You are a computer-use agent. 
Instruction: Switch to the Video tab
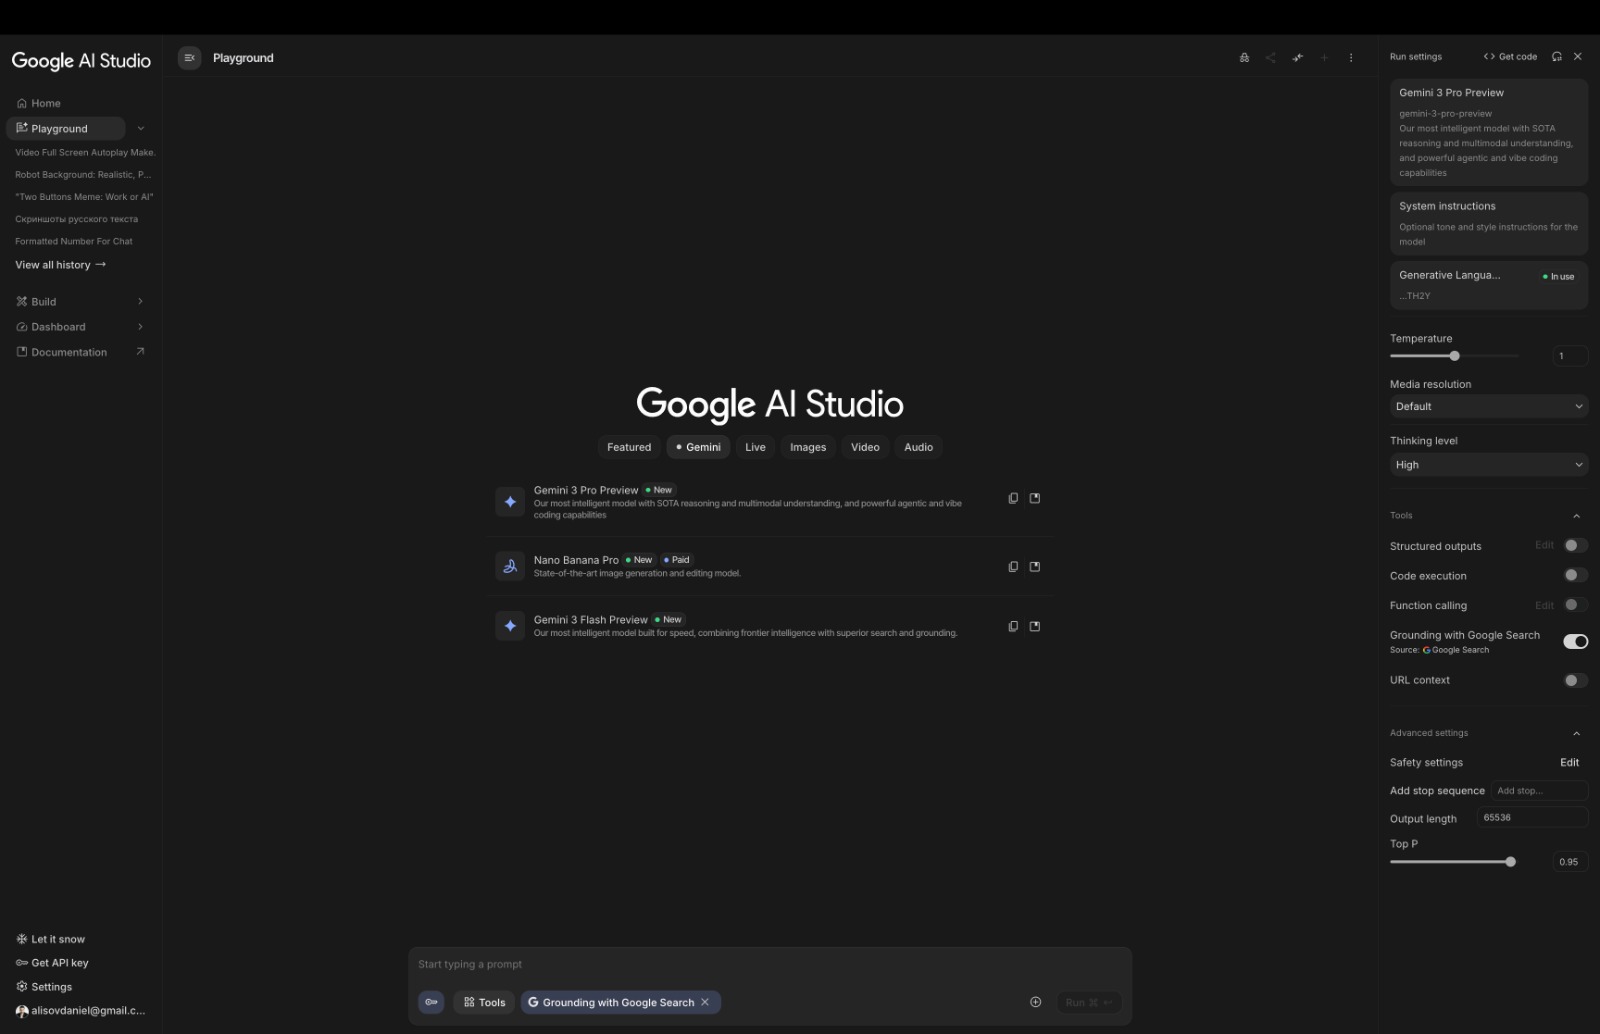pos(865,447)
